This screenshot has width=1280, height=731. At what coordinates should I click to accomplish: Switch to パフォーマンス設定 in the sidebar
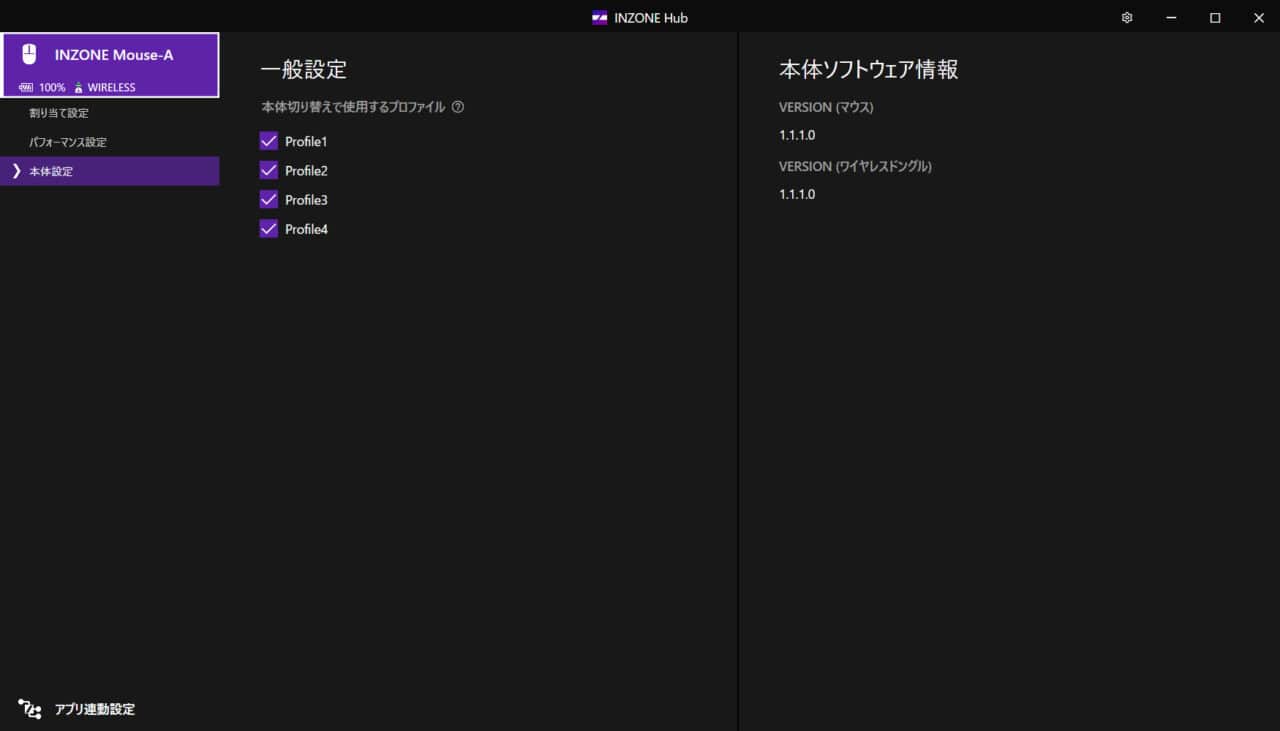point(68,142)
